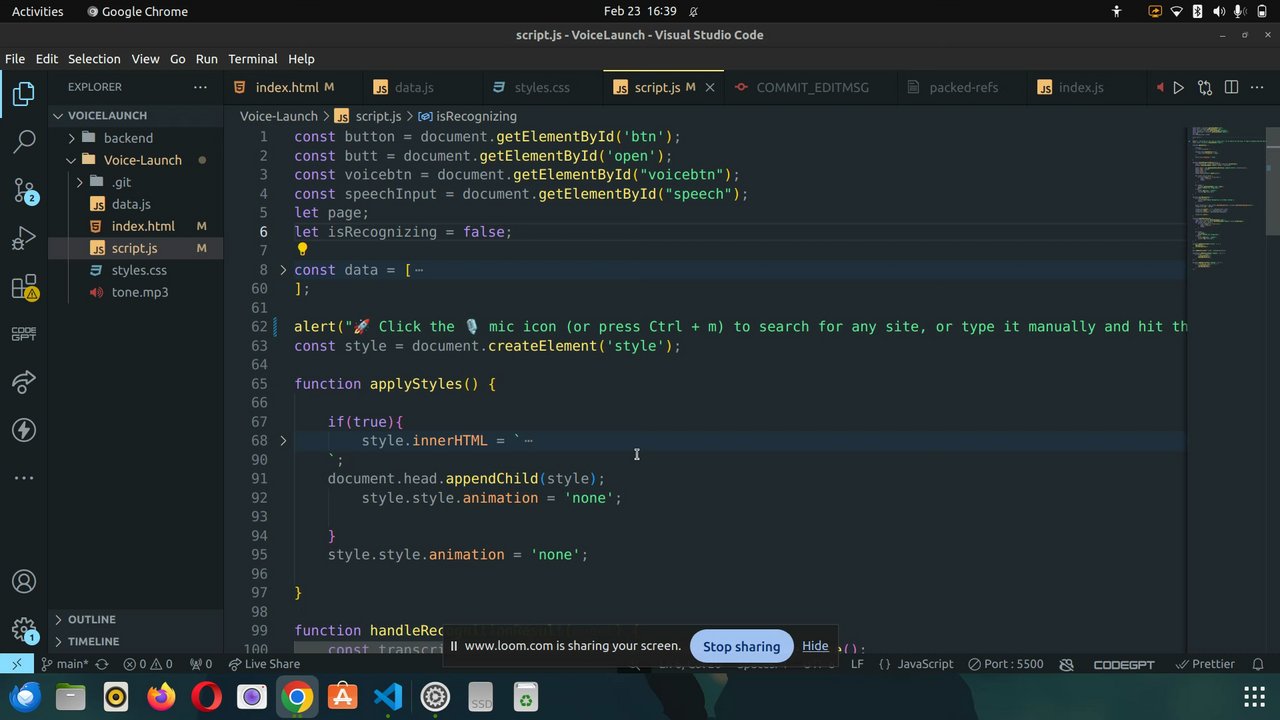Open the Manage gear icon

(x=24, y=629)
